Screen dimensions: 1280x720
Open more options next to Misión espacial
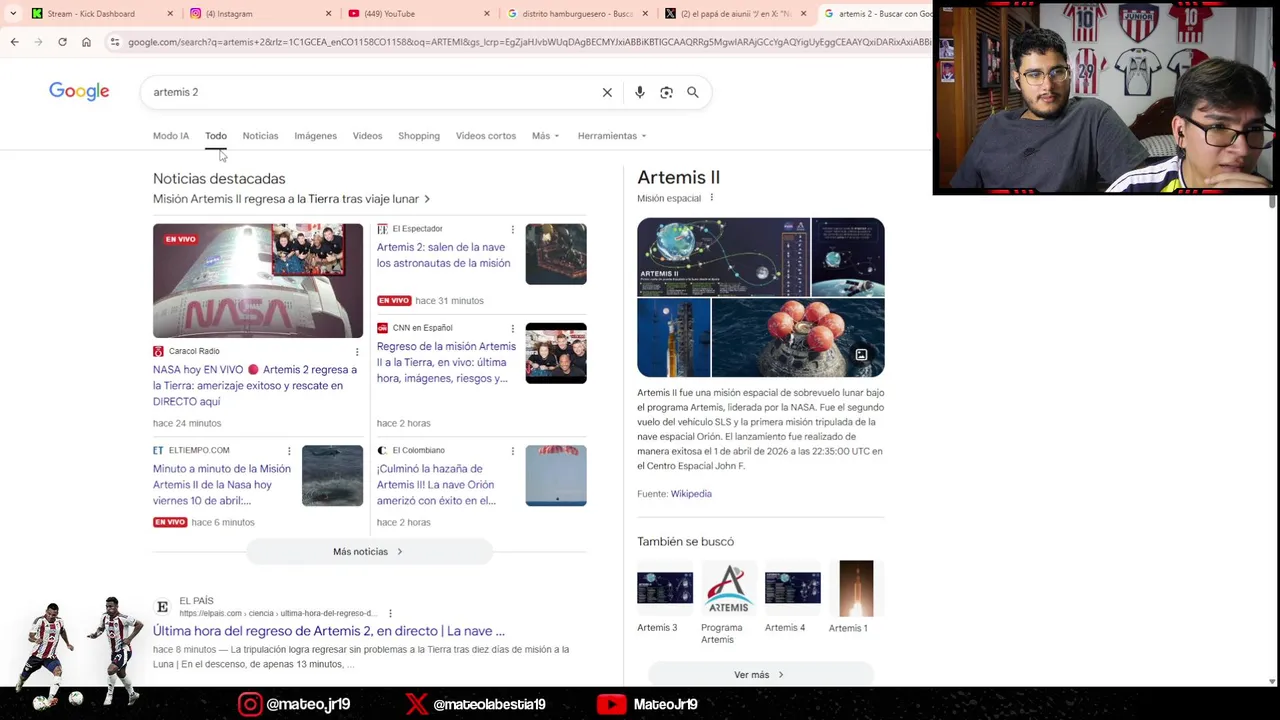pyautogui.click(x=712, y=198)
